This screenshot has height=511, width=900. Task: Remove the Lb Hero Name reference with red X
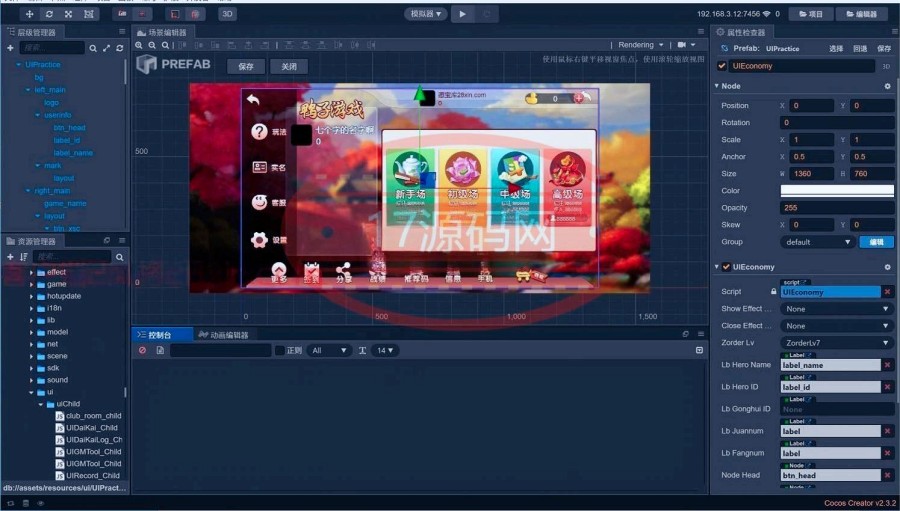point(887,365)
